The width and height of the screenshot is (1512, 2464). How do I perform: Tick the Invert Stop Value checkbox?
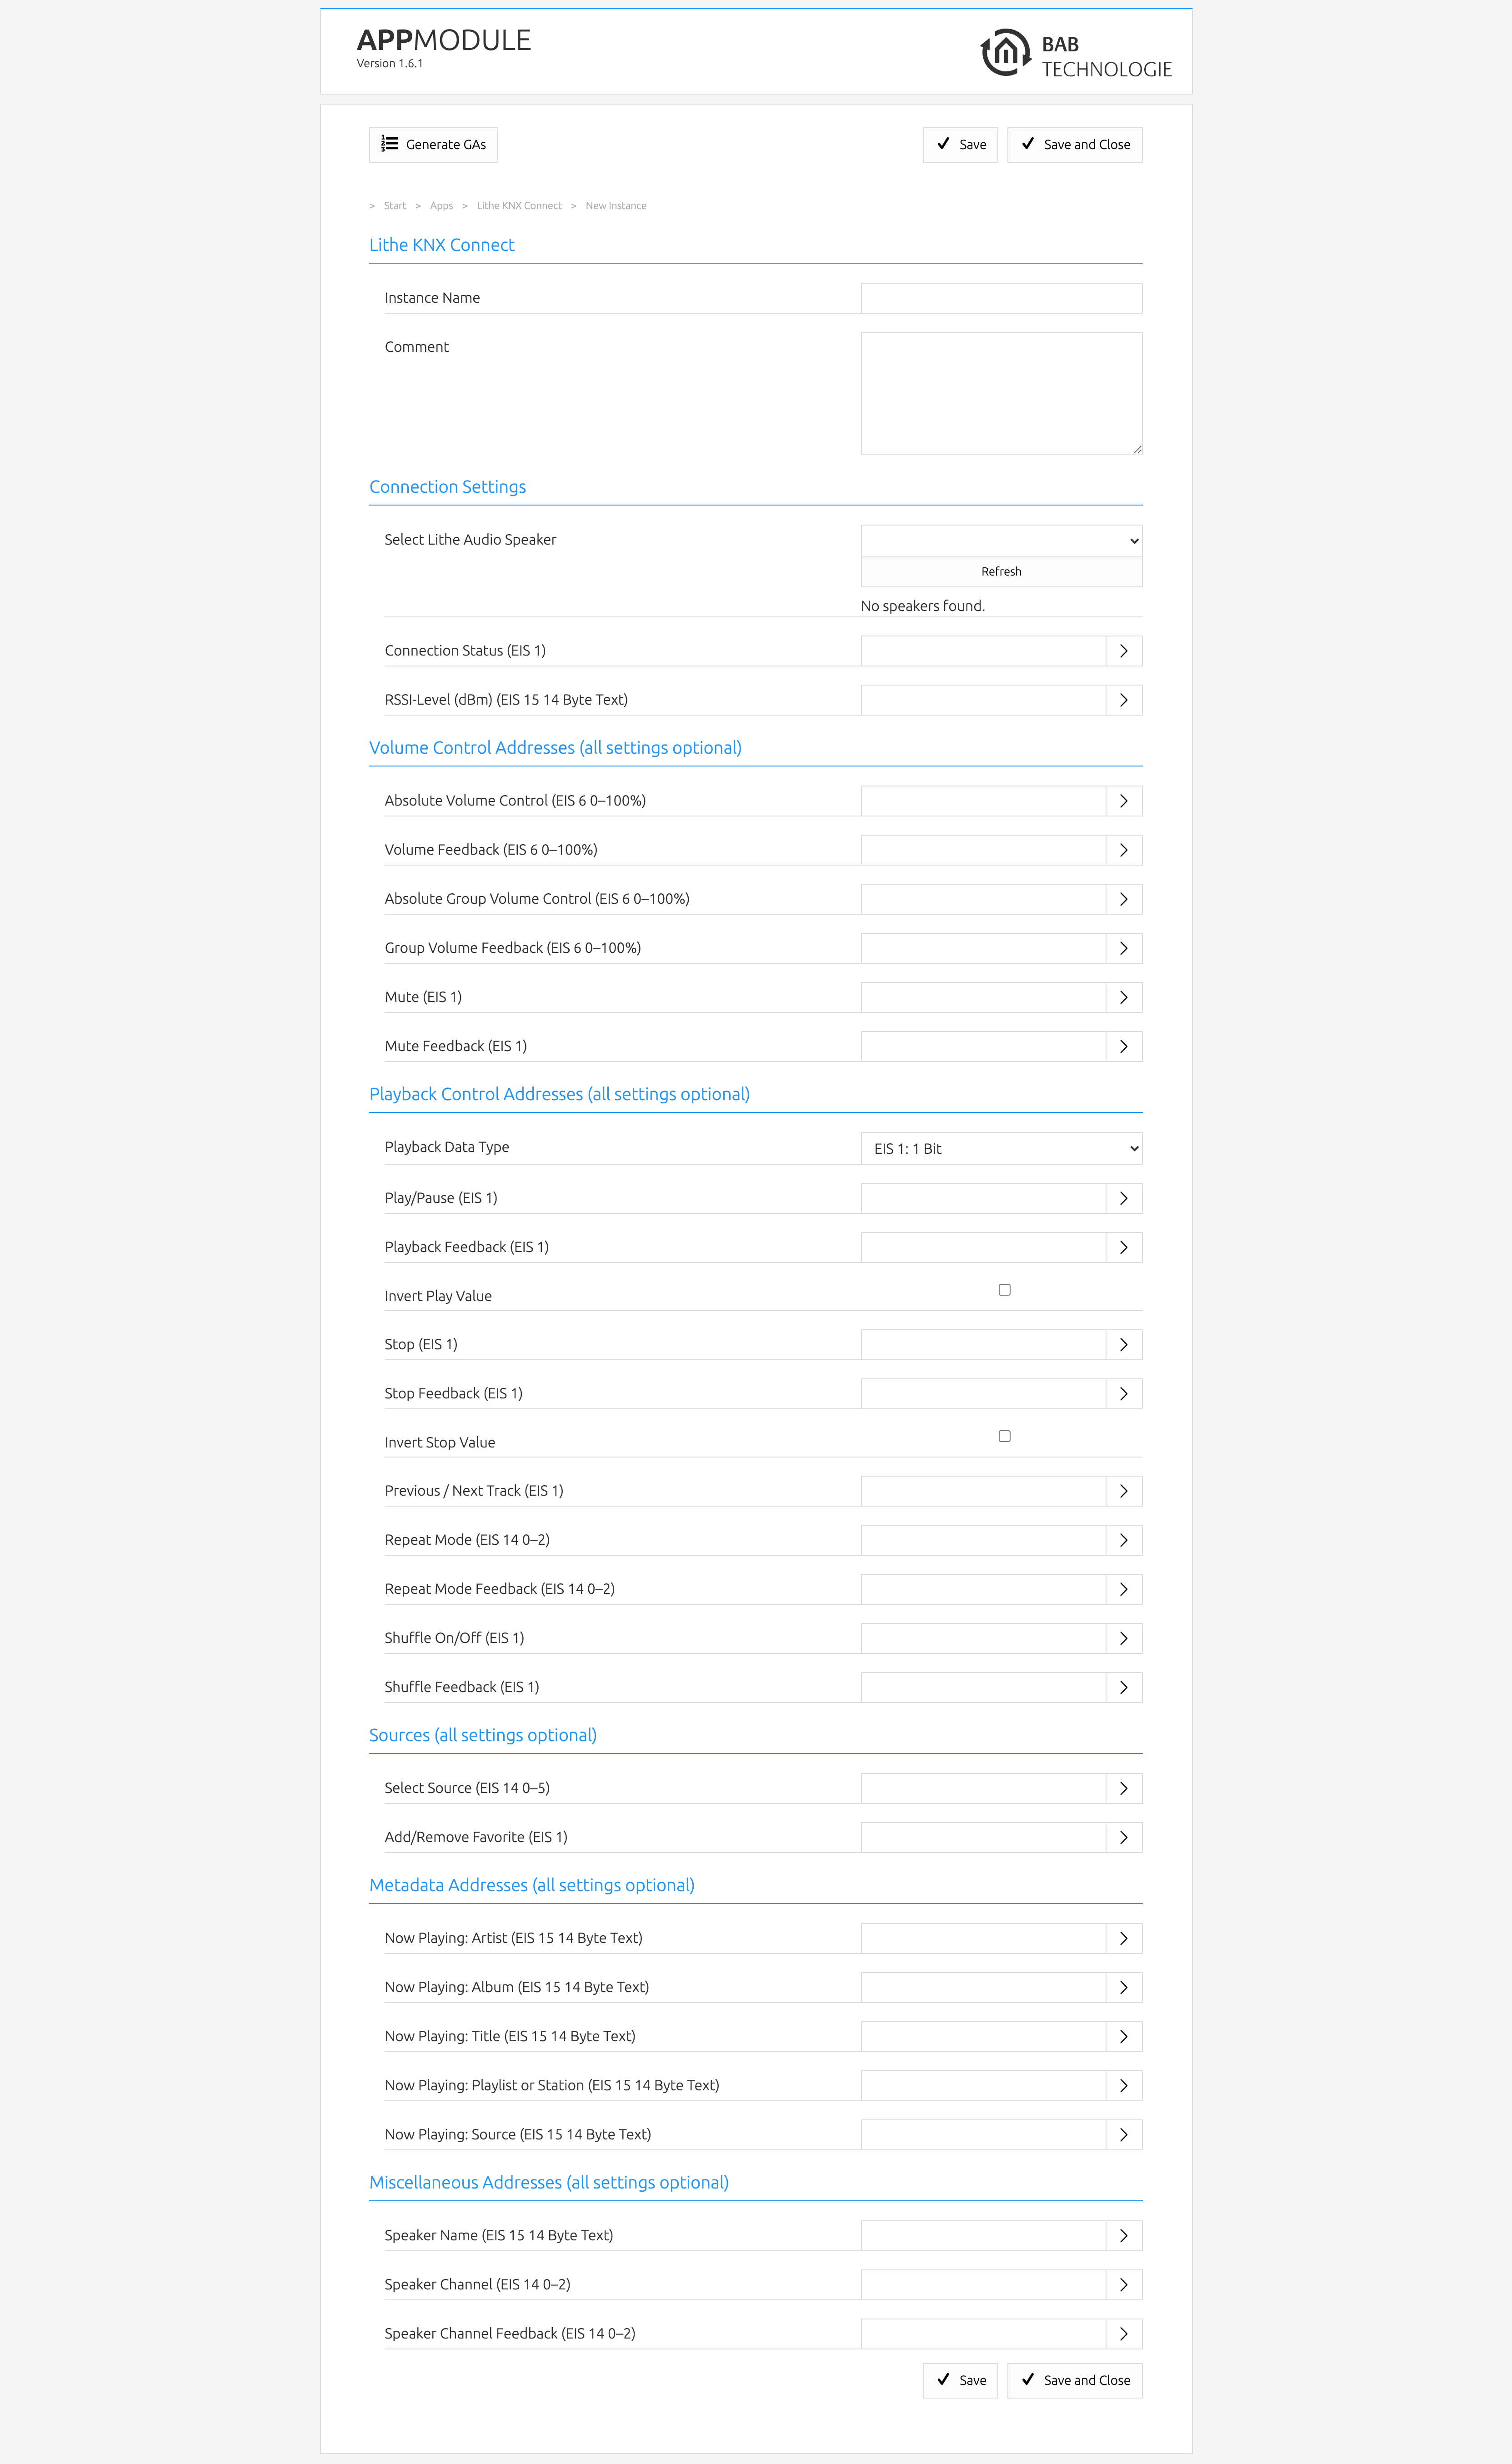click(1004, 1436)
